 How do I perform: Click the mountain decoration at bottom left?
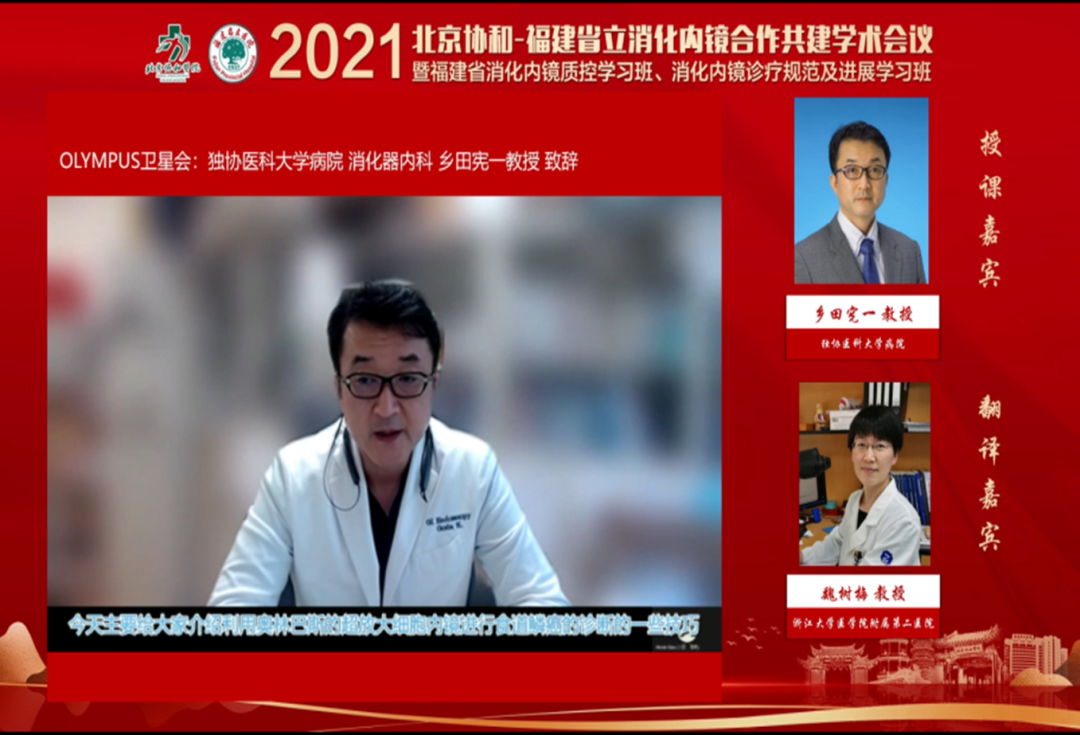coord(25,660)
